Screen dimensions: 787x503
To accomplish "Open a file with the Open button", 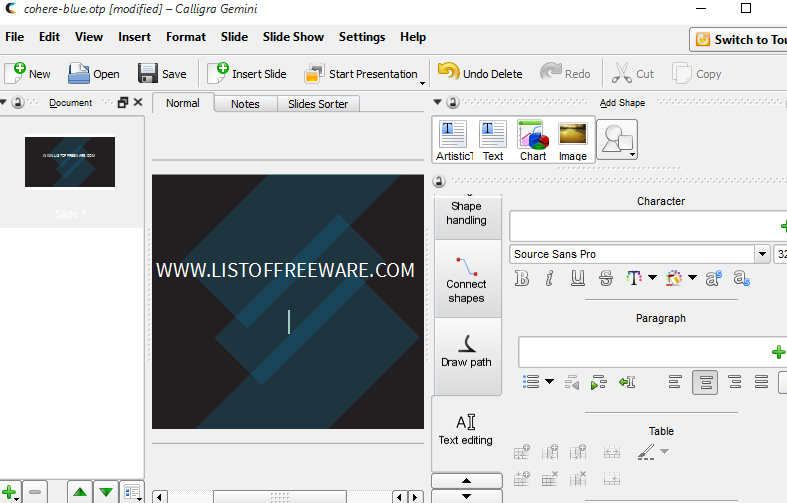I will point(94,74).
